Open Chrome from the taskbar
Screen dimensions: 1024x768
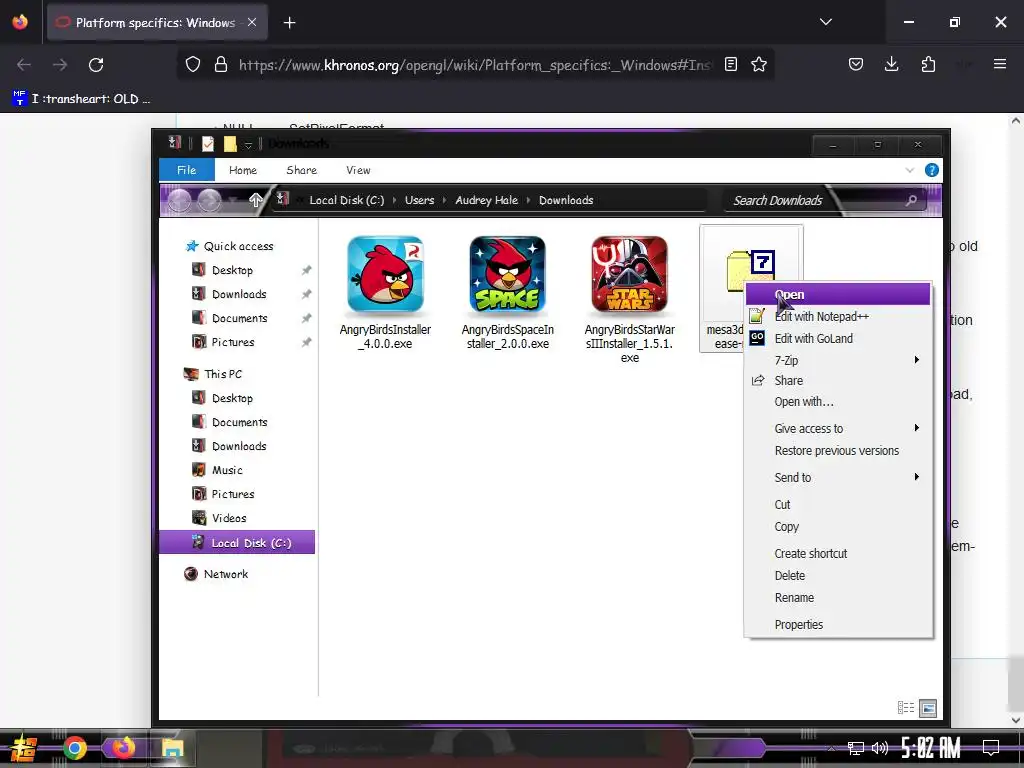(x=74, y=748)
